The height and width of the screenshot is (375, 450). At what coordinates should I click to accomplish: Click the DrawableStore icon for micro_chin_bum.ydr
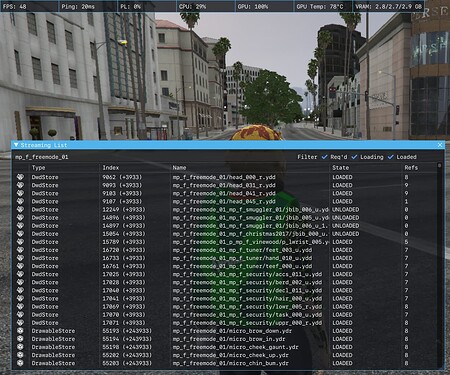coord(20,363)
